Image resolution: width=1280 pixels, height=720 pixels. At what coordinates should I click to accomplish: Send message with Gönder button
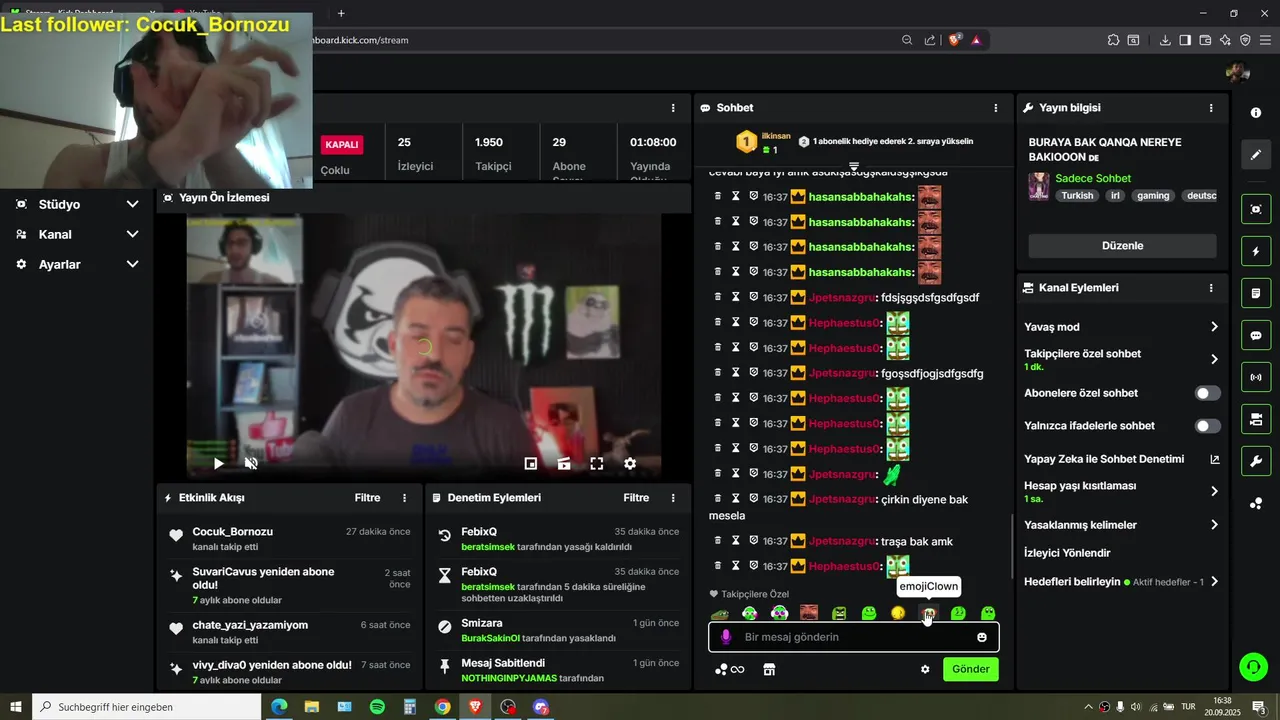970,669
